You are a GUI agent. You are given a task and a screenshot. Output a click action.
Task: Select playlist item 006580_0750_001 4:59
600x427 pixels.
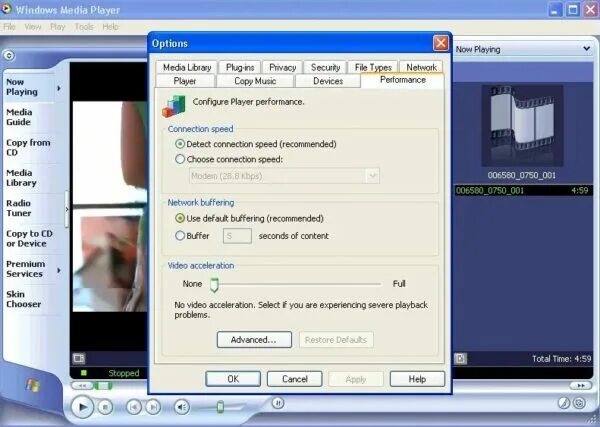[x=522, y=191]
